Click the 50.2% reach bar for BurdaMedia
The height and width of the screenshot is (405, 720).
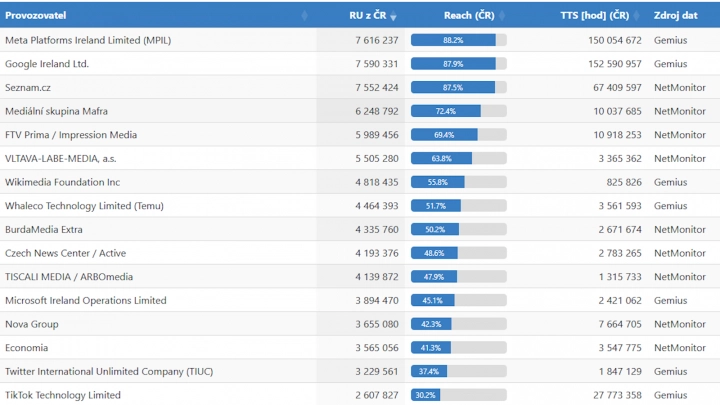tap(459, 229)
